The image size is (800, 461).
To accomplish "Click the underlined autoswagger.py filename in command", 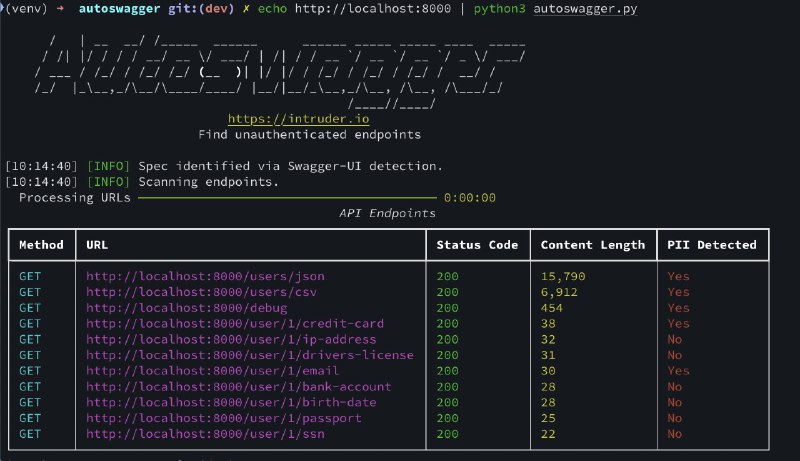I will (x=585, y=9).
